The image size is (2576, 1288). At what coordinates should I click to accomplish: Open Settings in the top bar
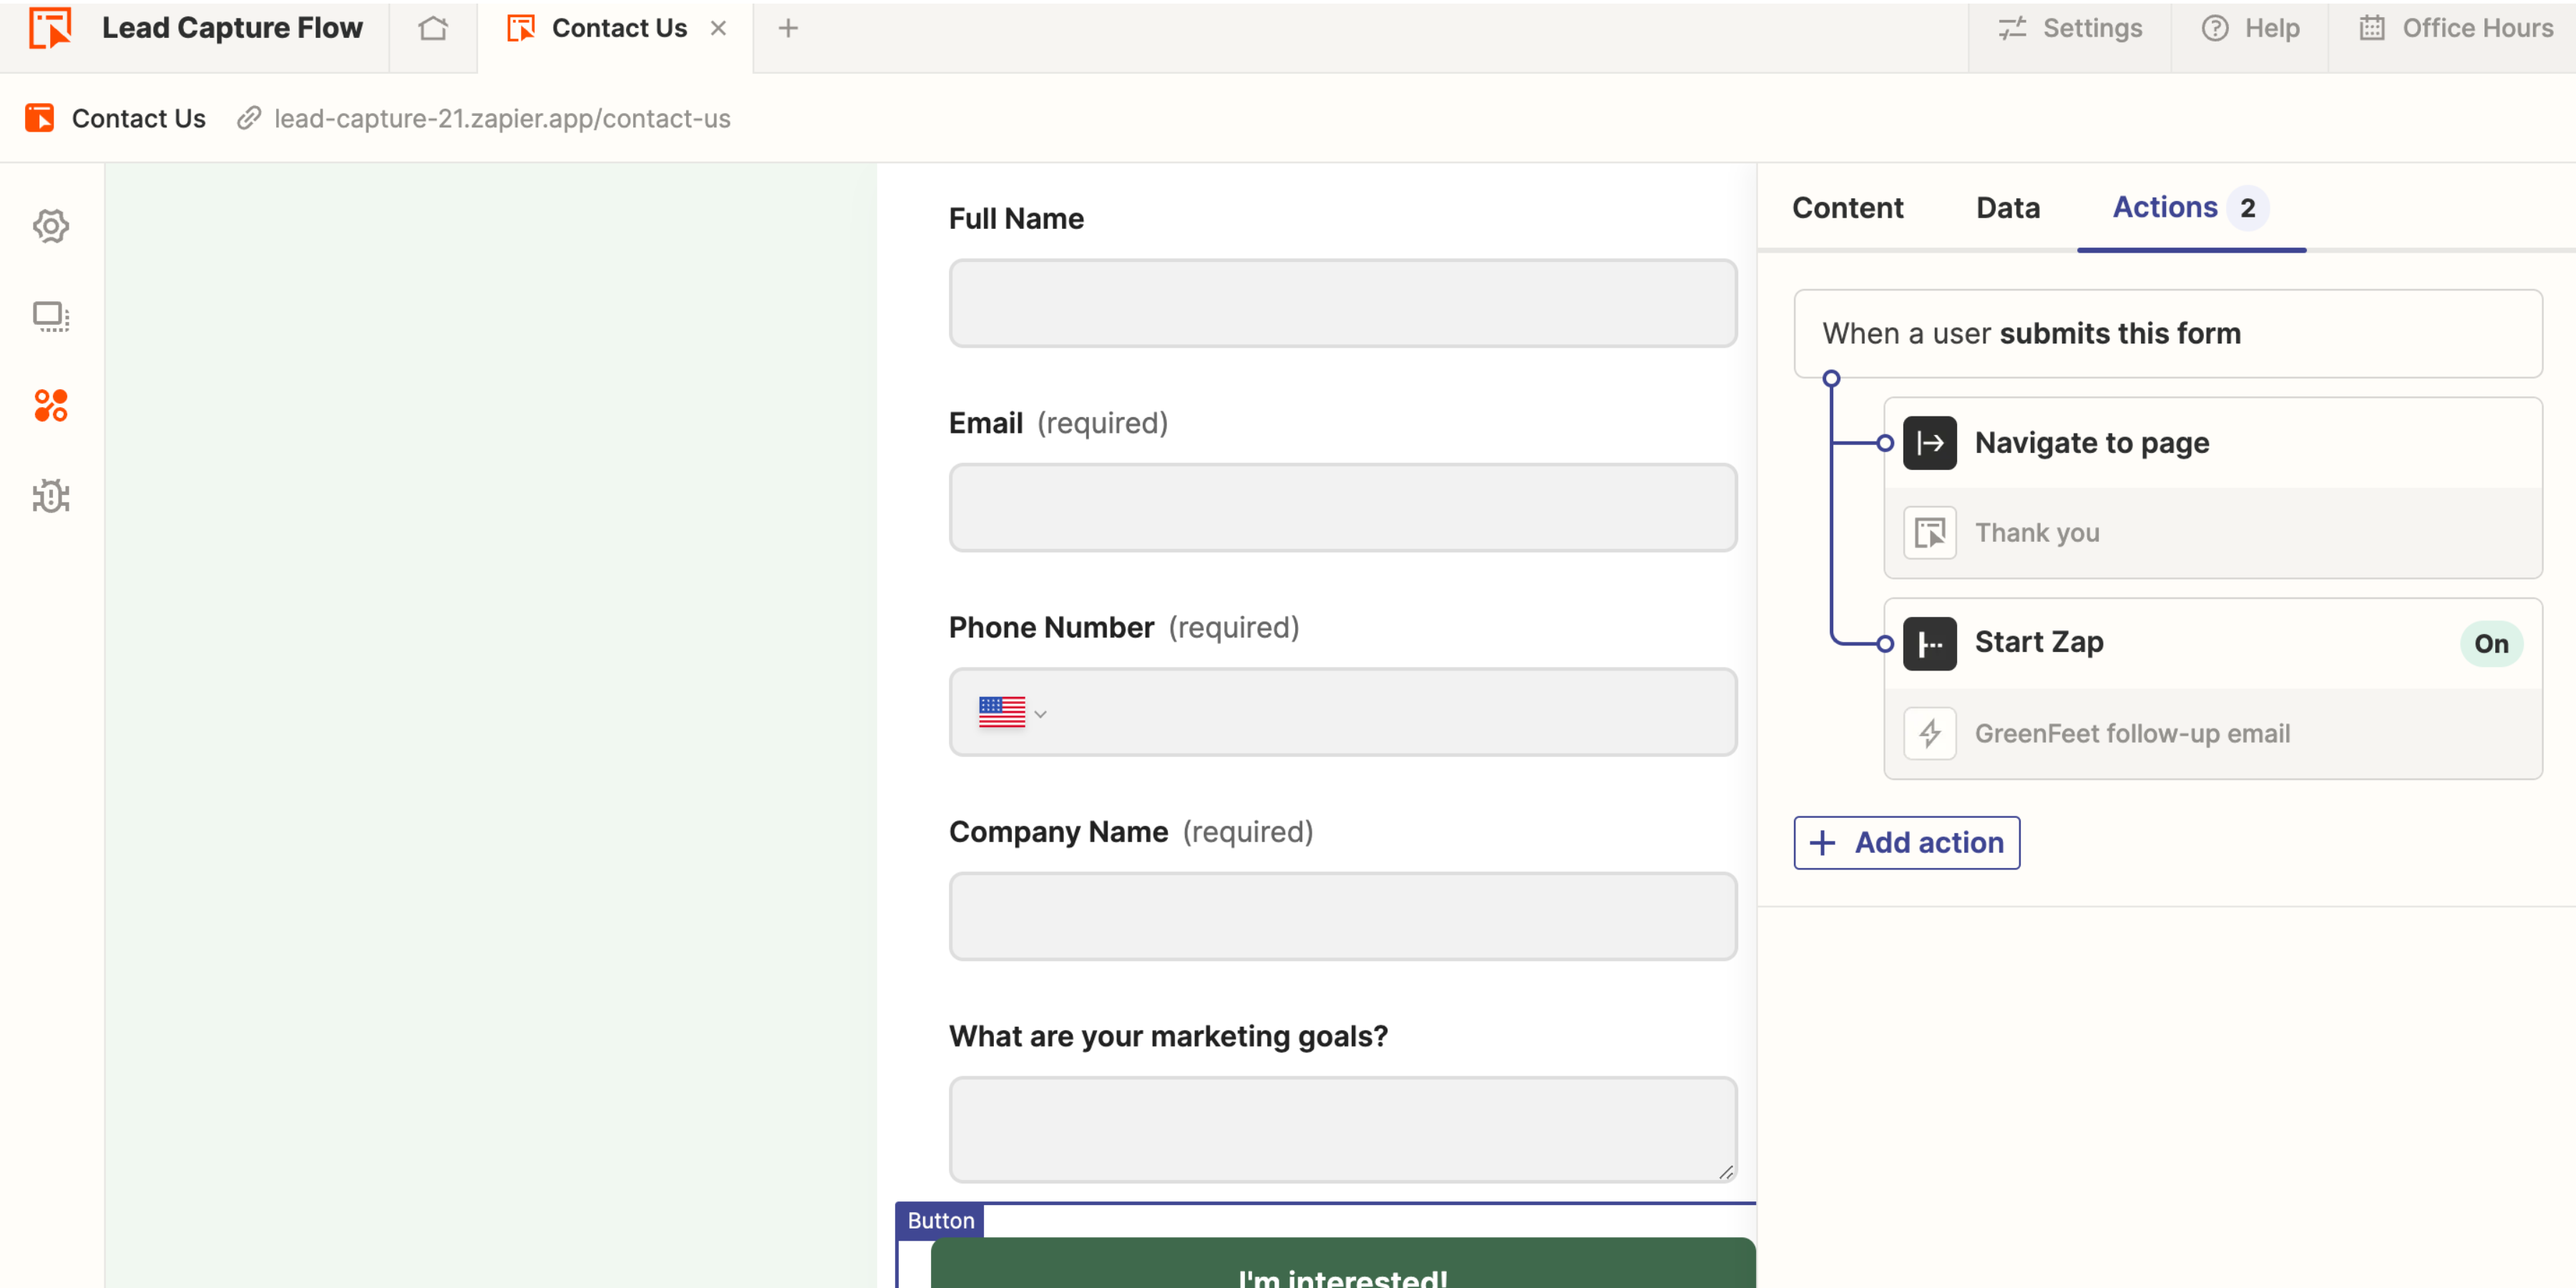(2070, 28)
